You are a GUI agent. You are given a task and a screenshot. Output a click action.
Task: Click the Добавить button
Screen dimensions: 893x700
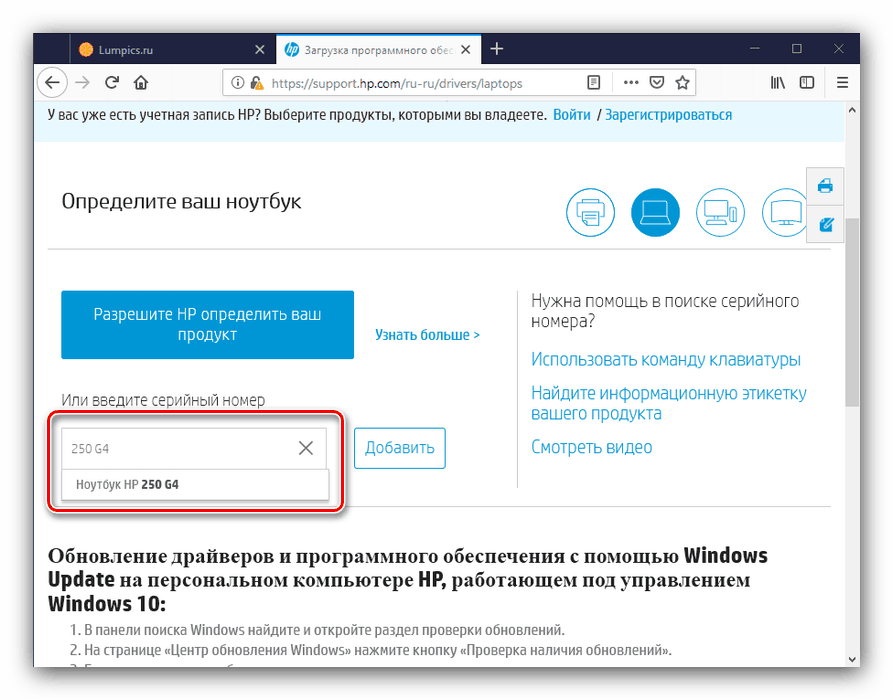[x=400, y=448]
